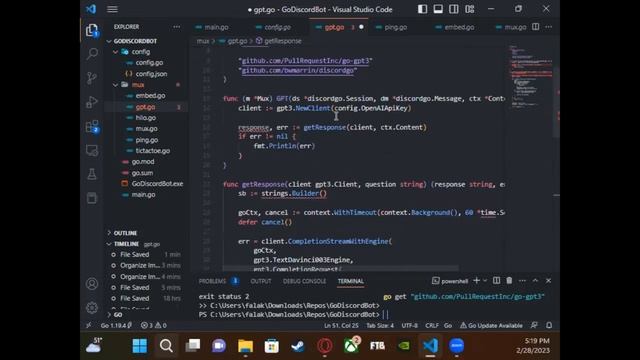Image resolution: width=640 pixels, height=360 pixels.
Task: Open the Run and Debug view
Action: (92, 102)
